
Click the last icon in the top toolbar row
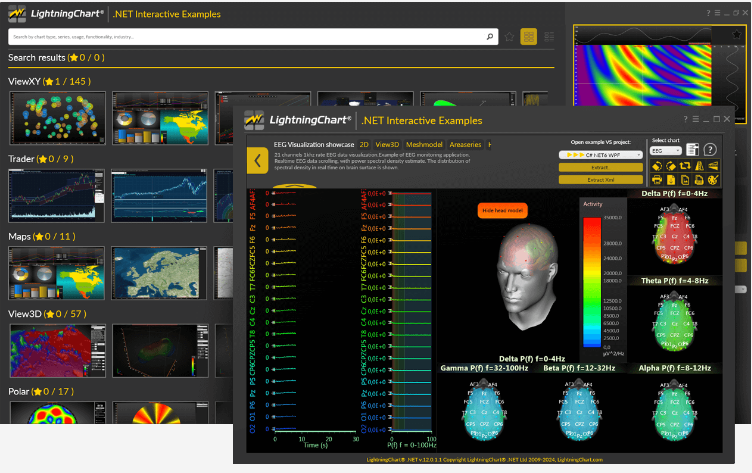point(713,166)
